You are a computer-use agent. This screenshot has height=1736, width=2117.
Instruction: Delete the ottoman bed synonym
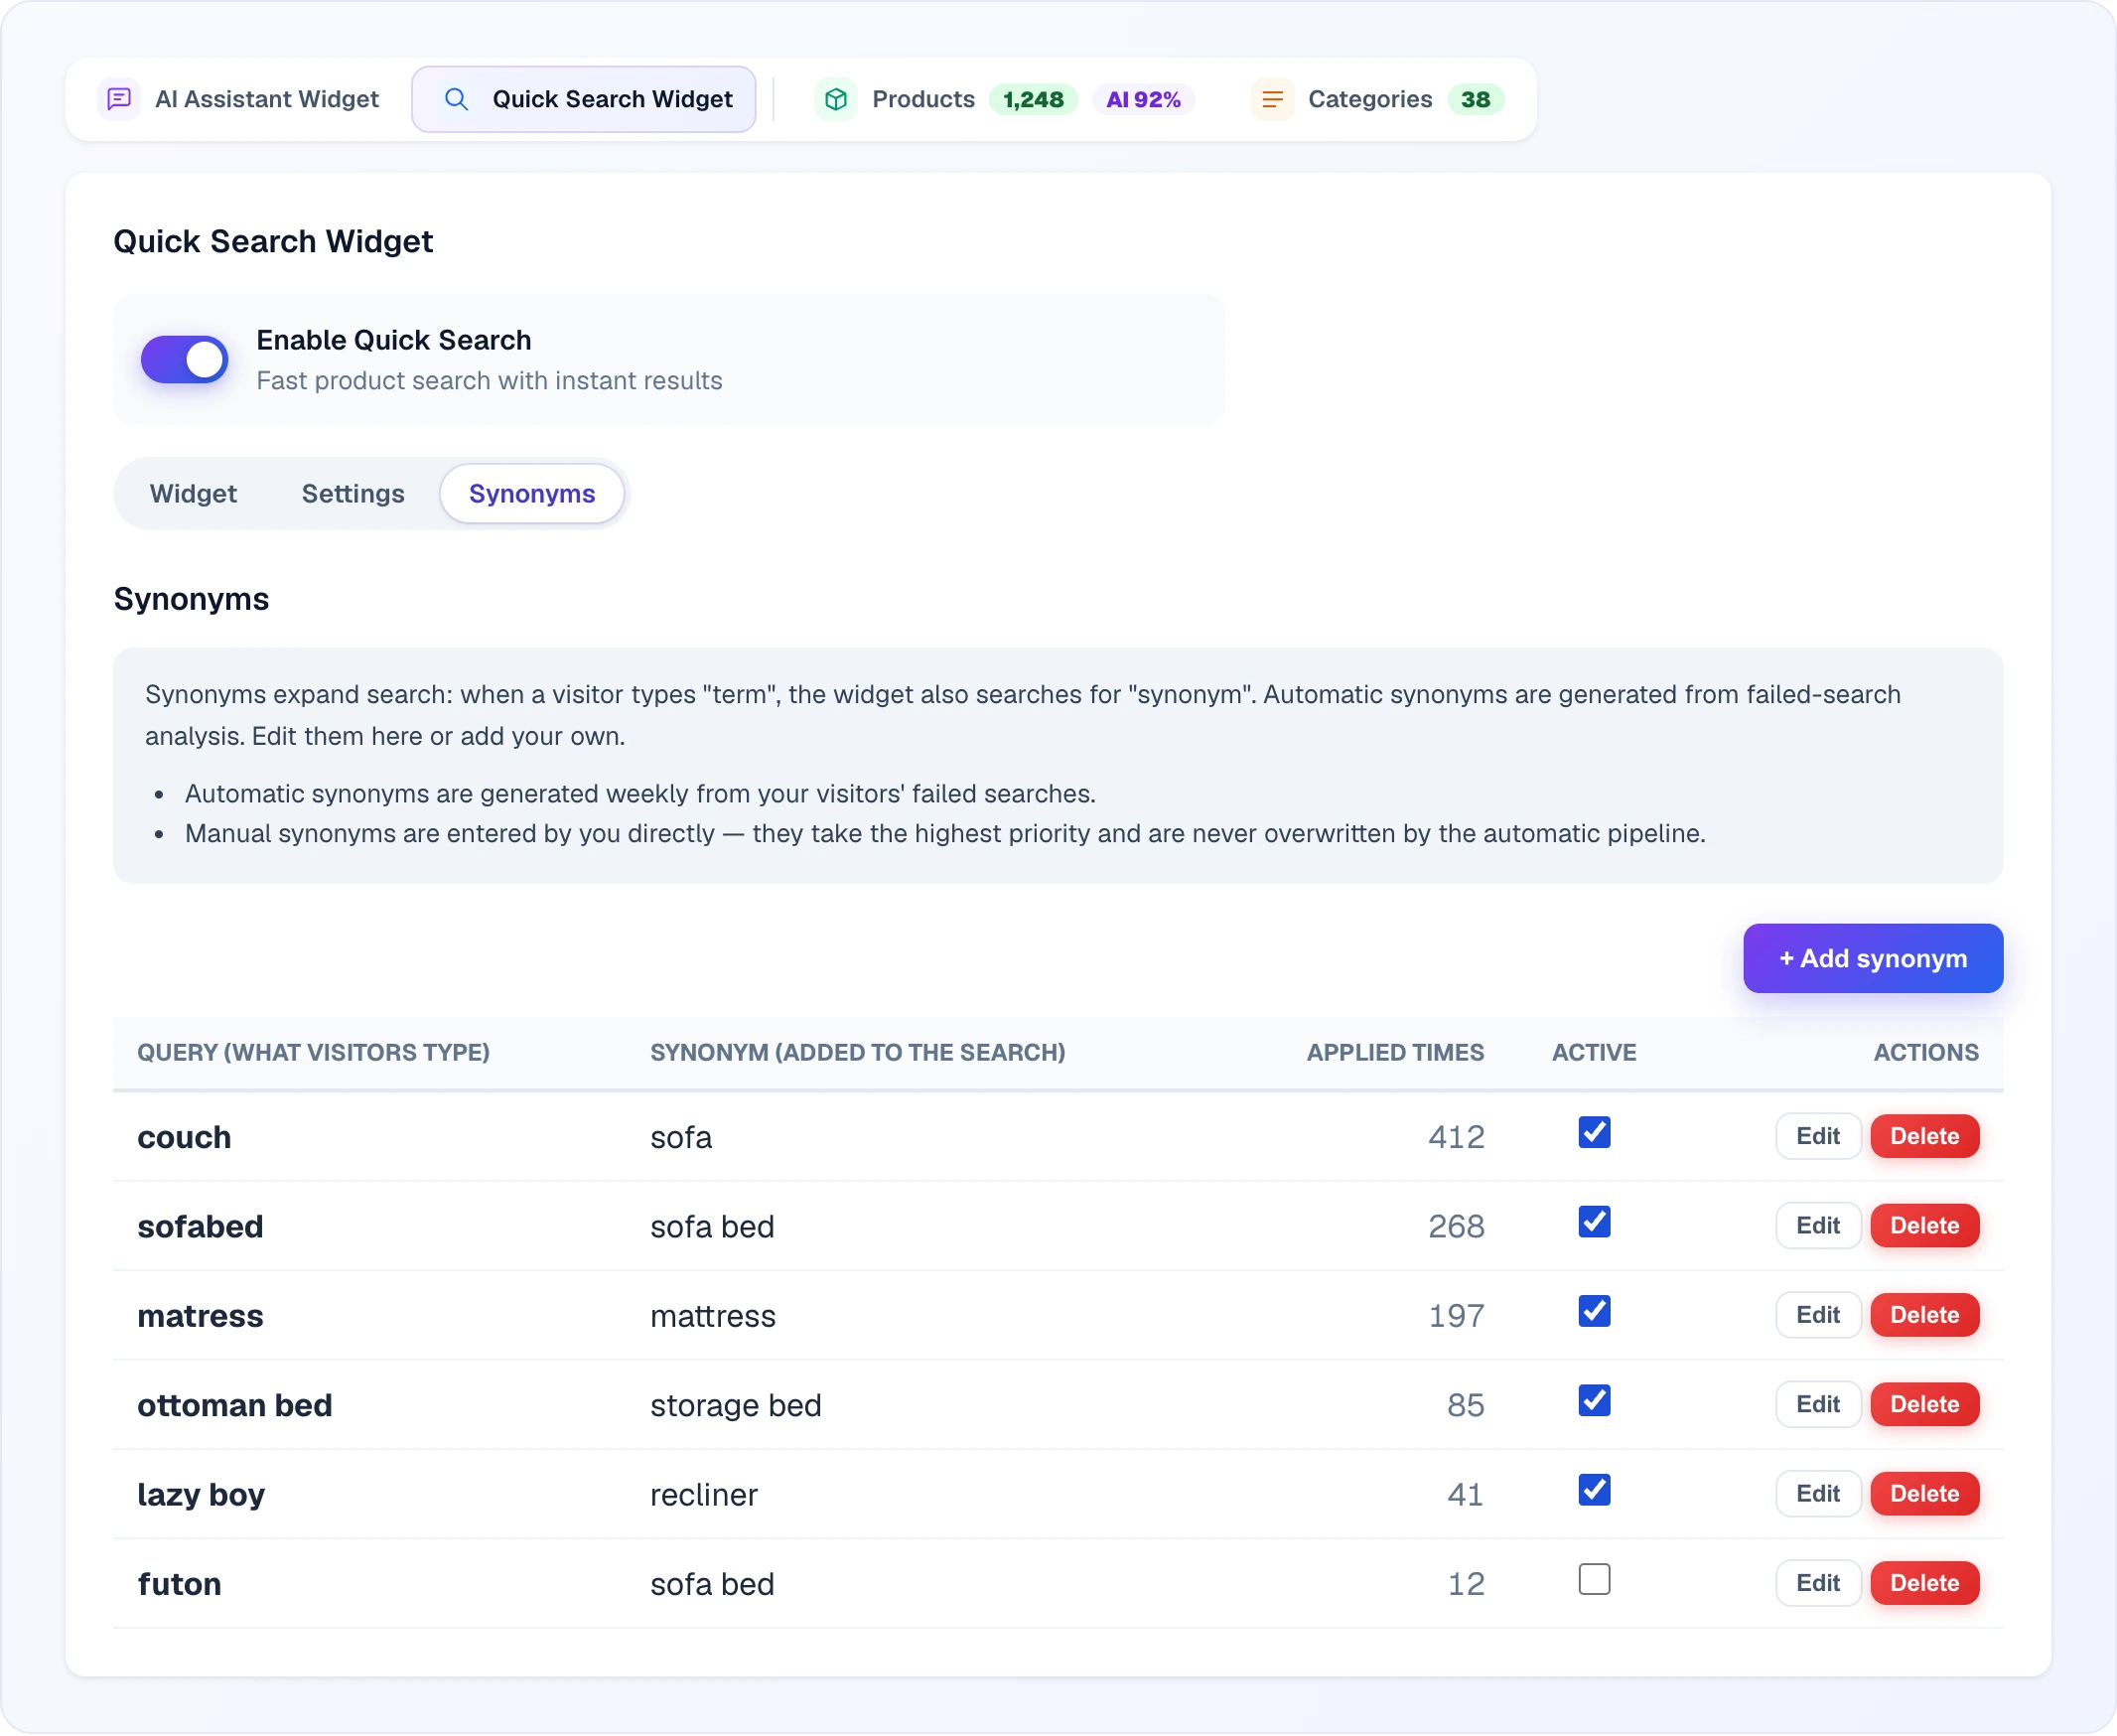1924,1405
